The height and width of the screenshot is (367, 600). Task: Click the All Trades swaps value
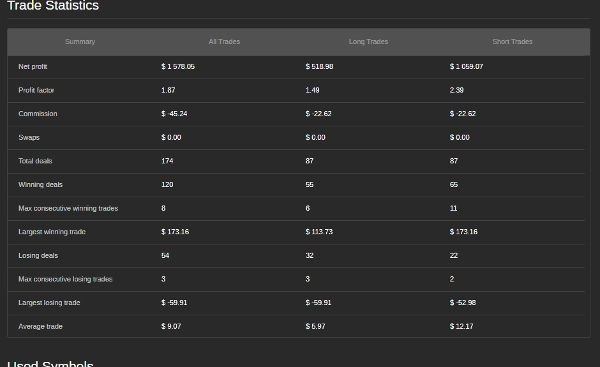(171, 137)
